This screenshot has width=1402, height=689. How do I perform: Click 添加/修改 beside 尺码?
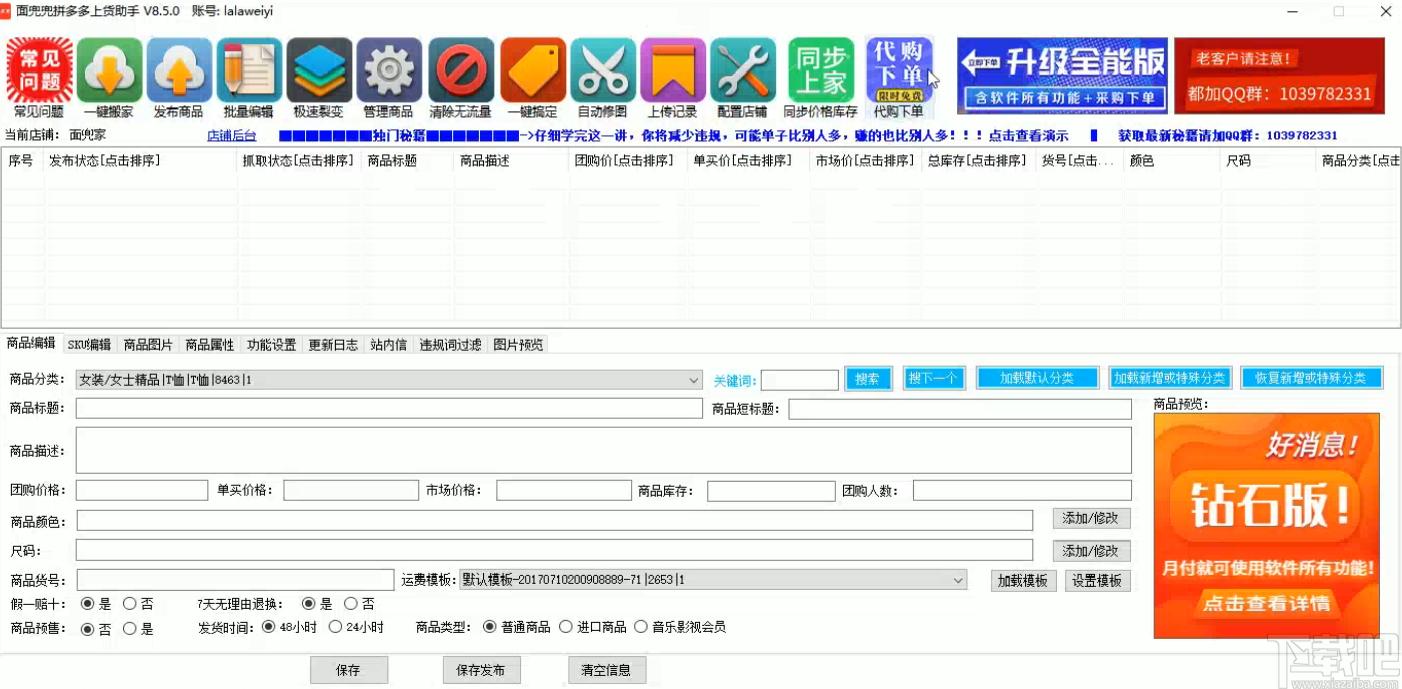1092,551
